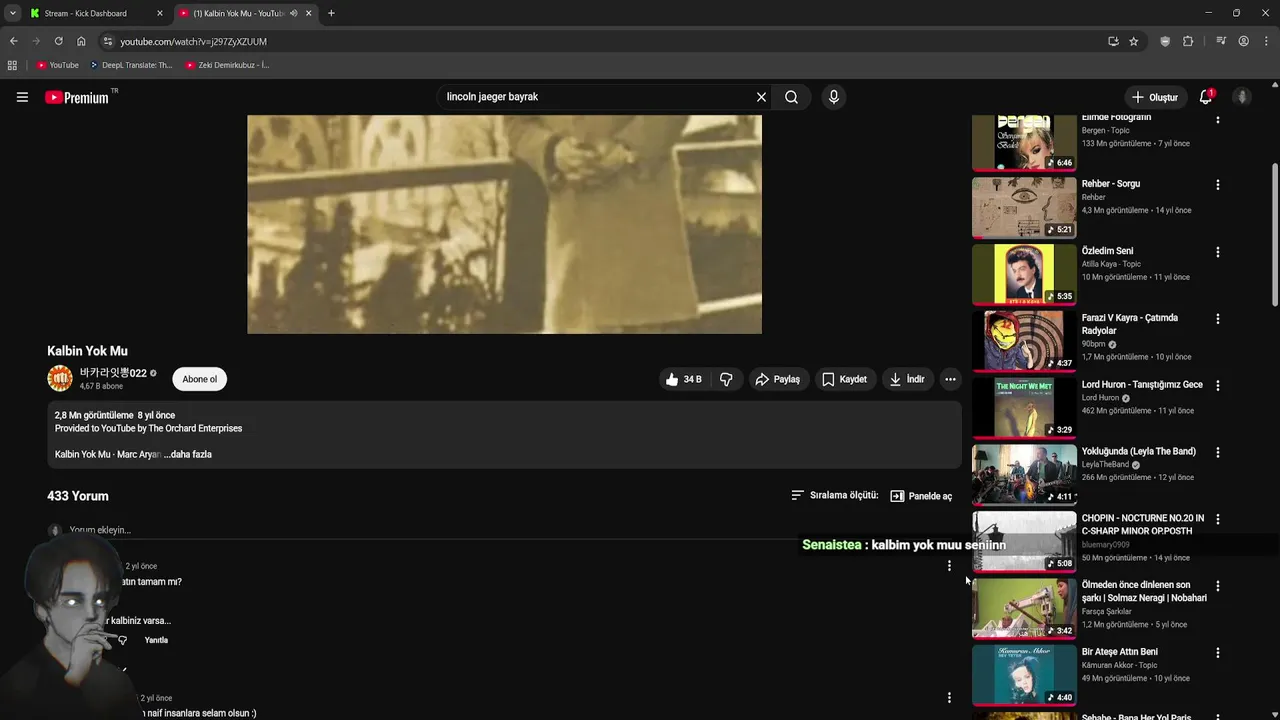Image resolution: width=1280 pixels, height=720 pixels.
Task: Click the magnifier search button
Action: [x=791, y=97]
